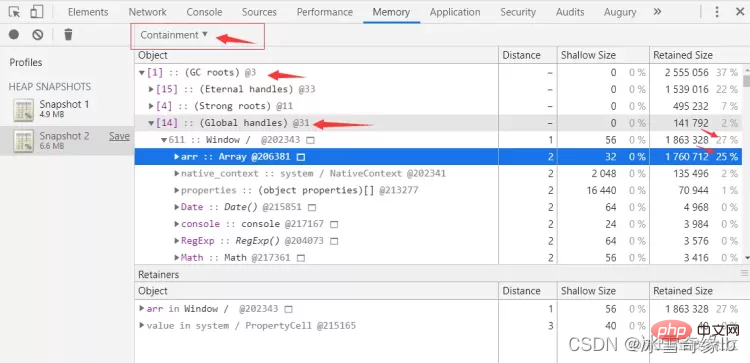
Task: Expand the arr in Window retainer row
Action: tap(142, 308)
